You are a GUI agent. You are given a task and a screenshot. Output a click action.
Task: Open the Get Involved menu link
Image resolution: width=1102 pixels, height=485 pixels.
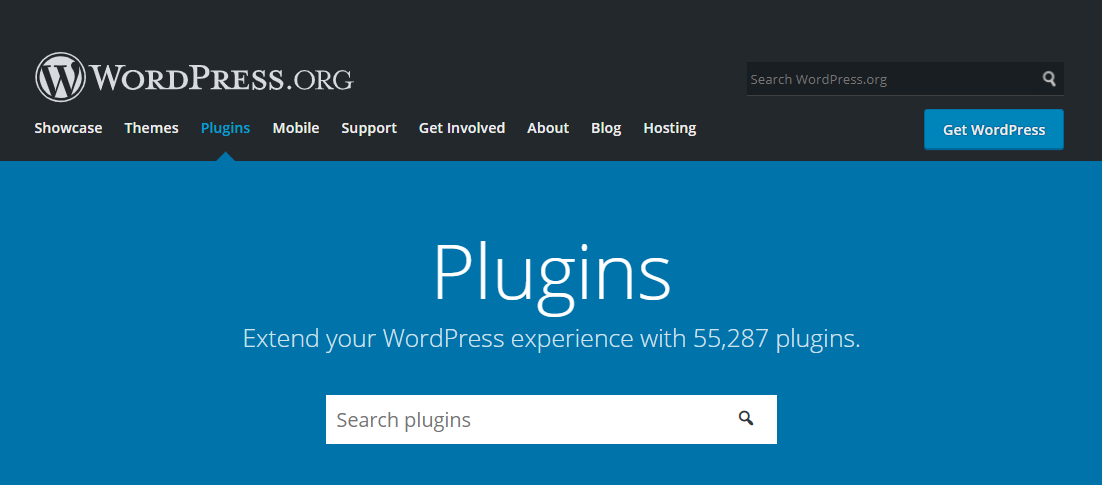(x=462, y=128)
